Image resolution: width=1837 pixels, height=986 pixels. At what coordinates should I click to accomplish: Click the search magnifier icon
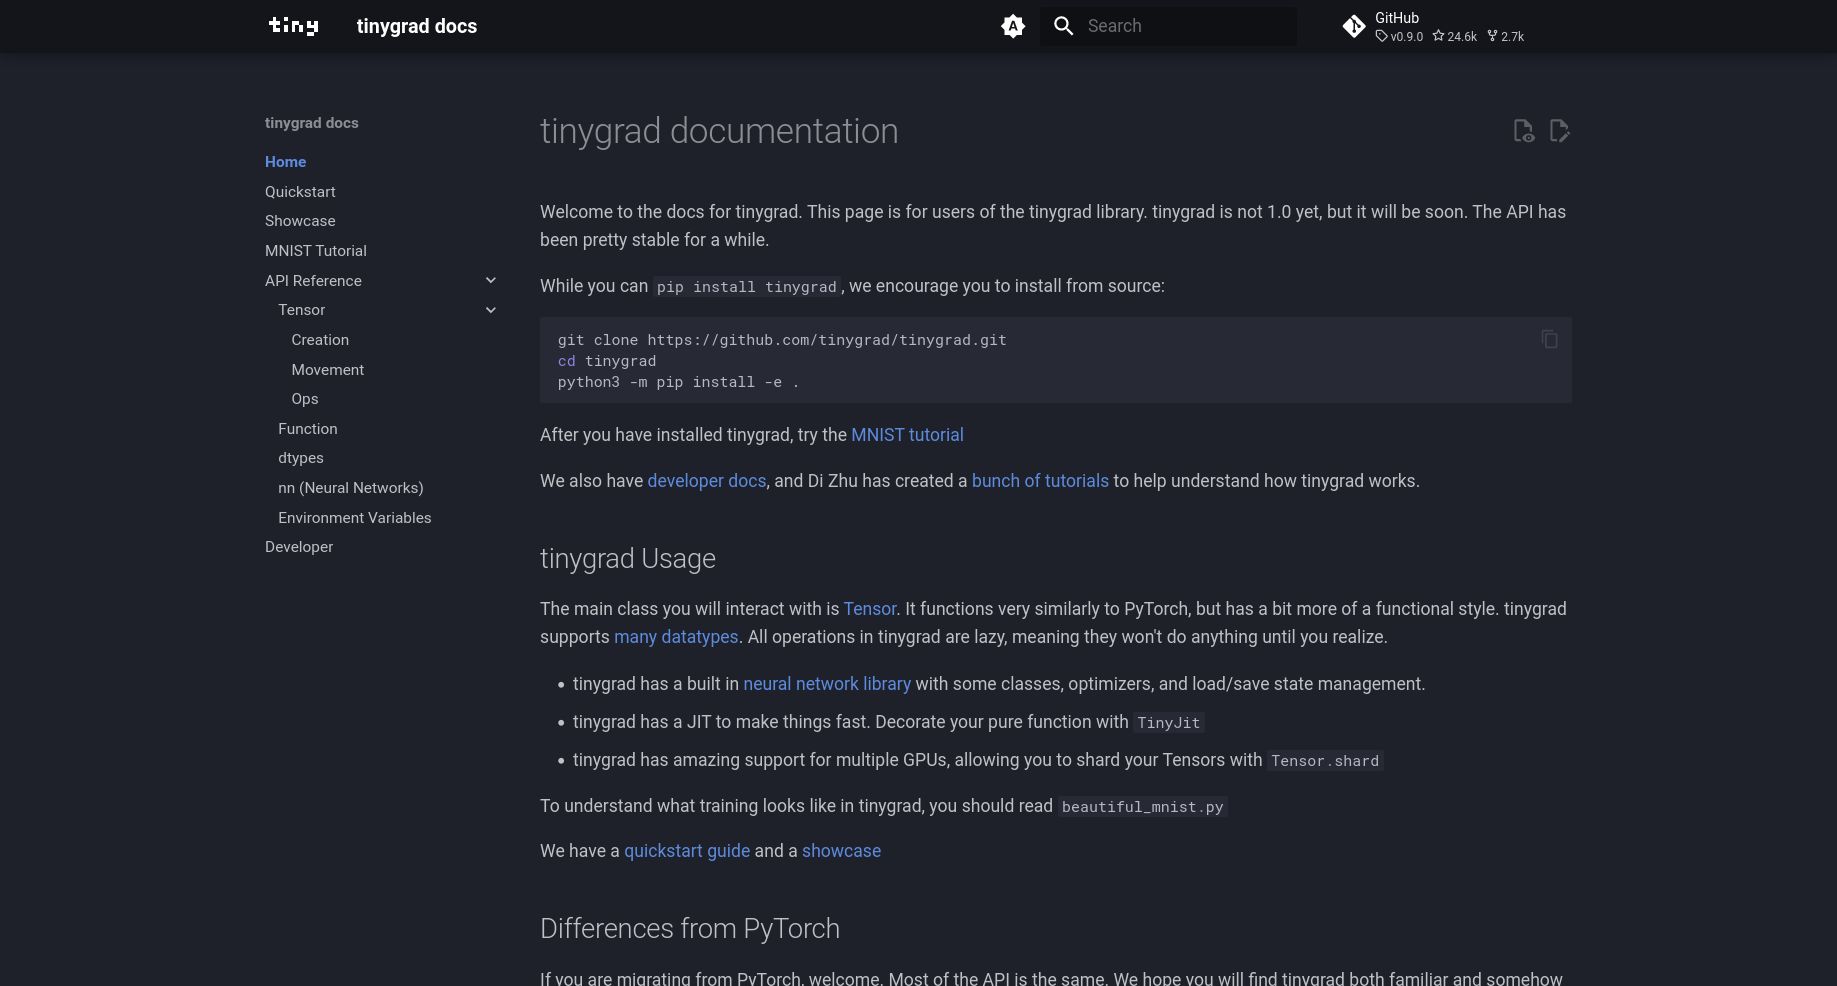point(1063,26)
